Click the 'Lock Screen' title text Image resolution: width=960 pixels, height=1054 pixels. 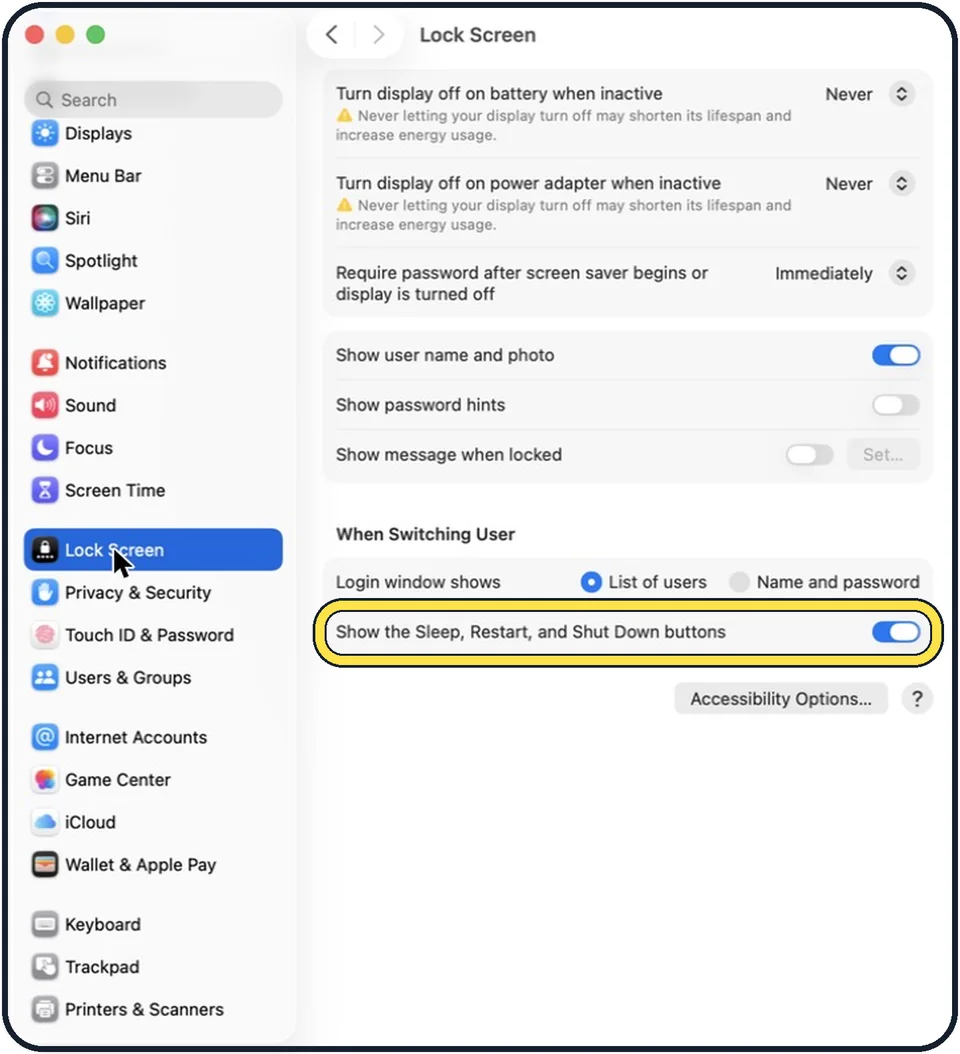[478, 35]
